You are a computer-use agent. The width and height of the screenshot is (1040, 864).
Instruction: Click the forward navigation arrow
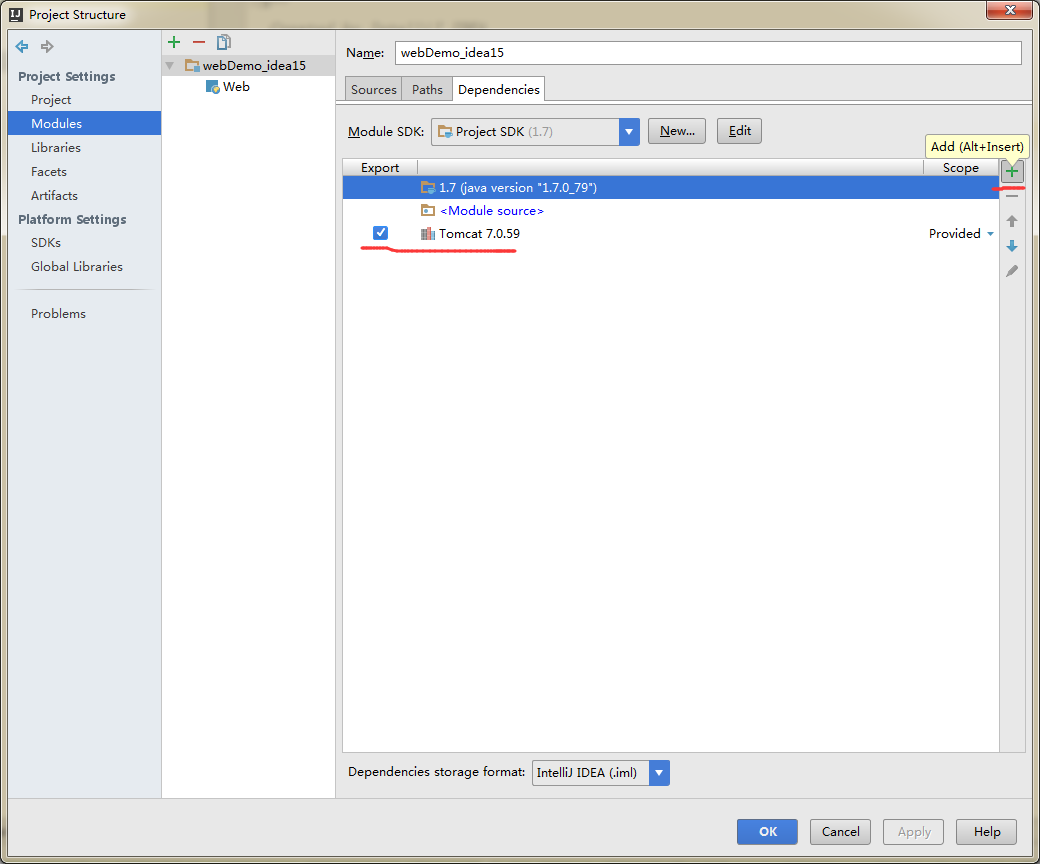click(47, 46)
